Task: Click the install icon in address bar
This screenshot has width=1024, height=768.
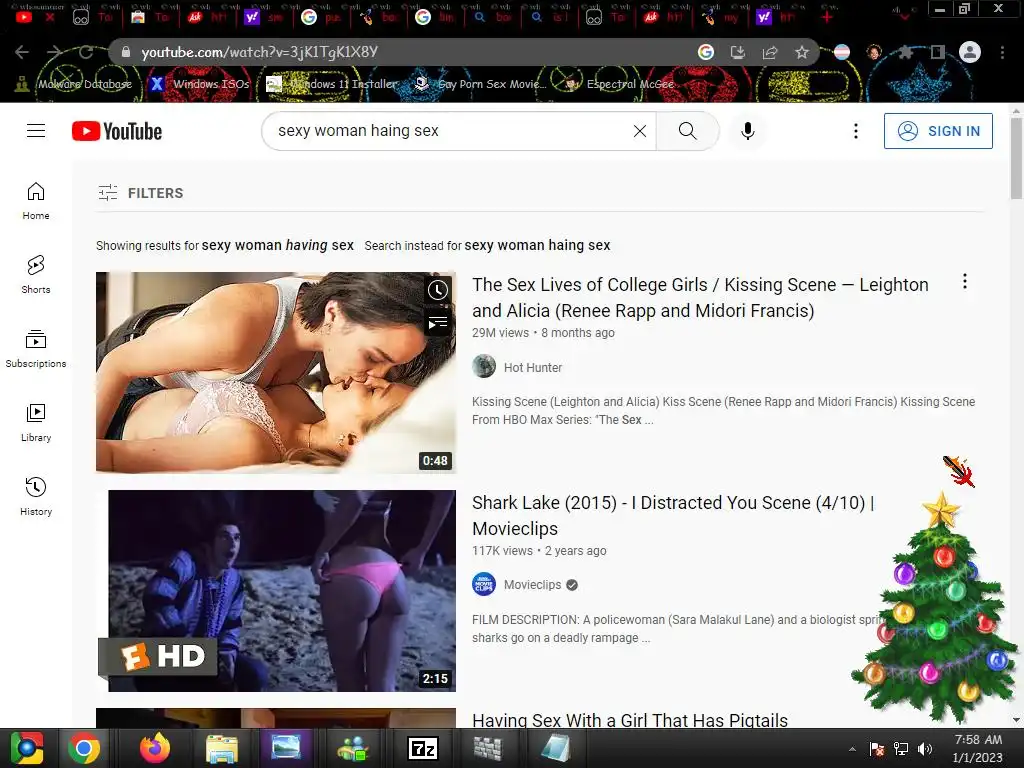Action: 738,52
